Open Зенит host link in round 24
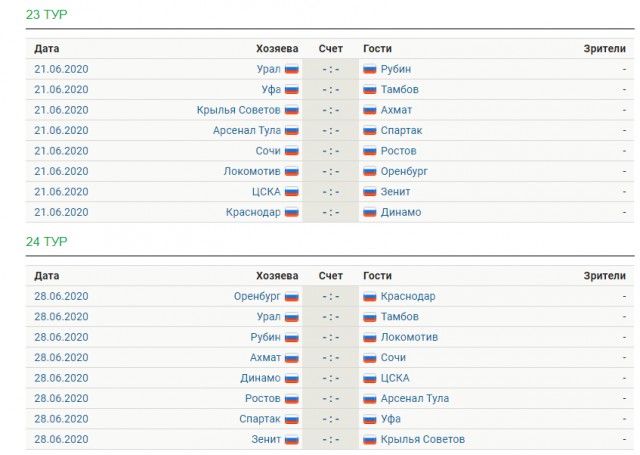 (x=266, y=439)
